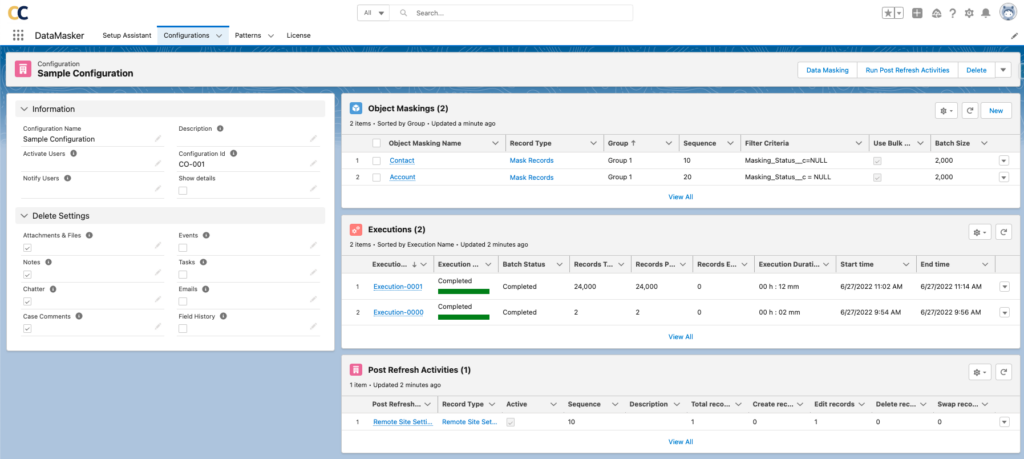Select the Contact row checkbox
This screenshot has height=459, width=1024.
(376, 160)
